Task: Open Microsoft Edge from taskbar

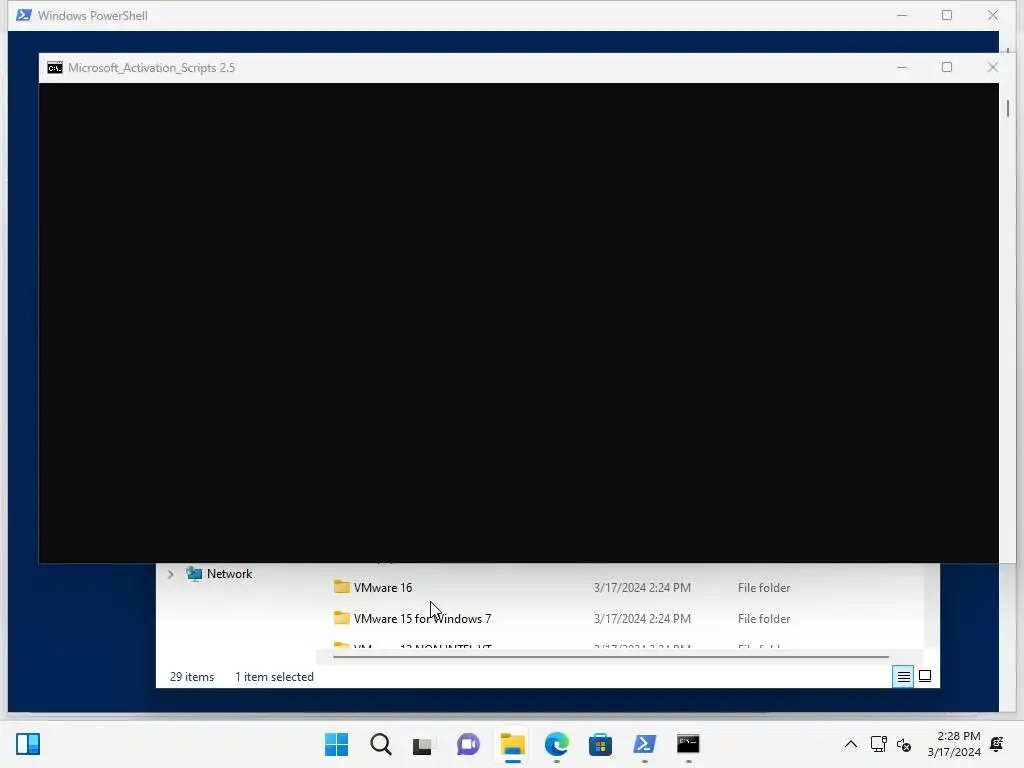Action: 556,744
